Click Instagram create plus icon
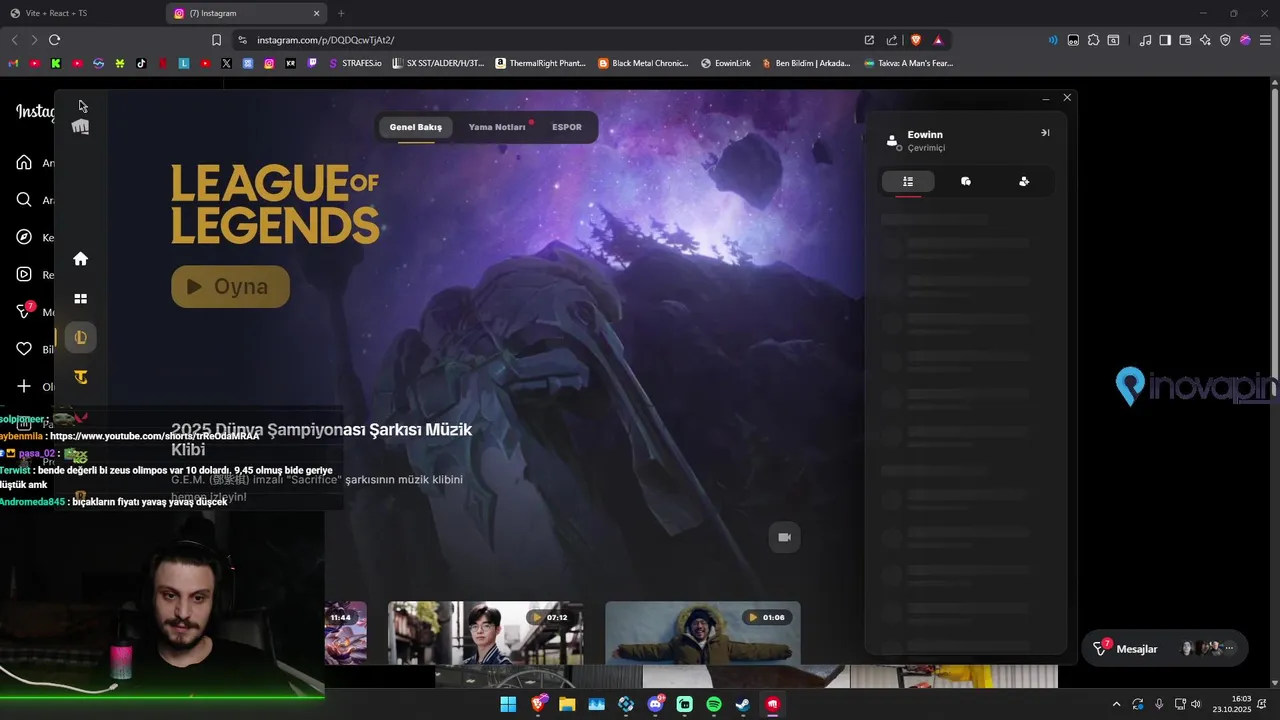 (x=24, y=386)
